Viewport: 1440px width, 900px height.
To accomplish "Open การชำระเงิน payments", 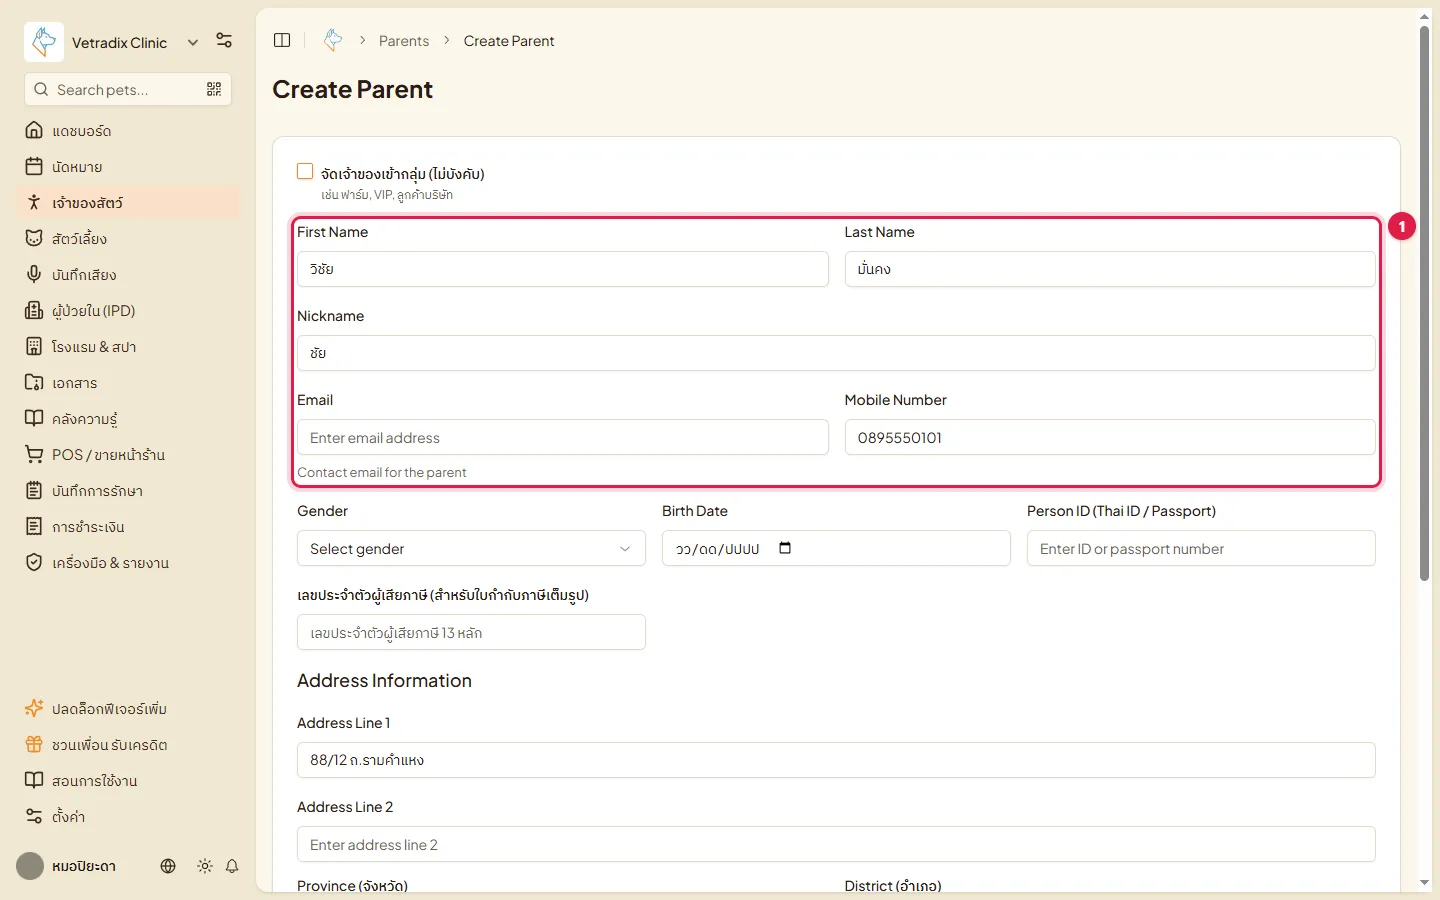I will click(128, 527).
